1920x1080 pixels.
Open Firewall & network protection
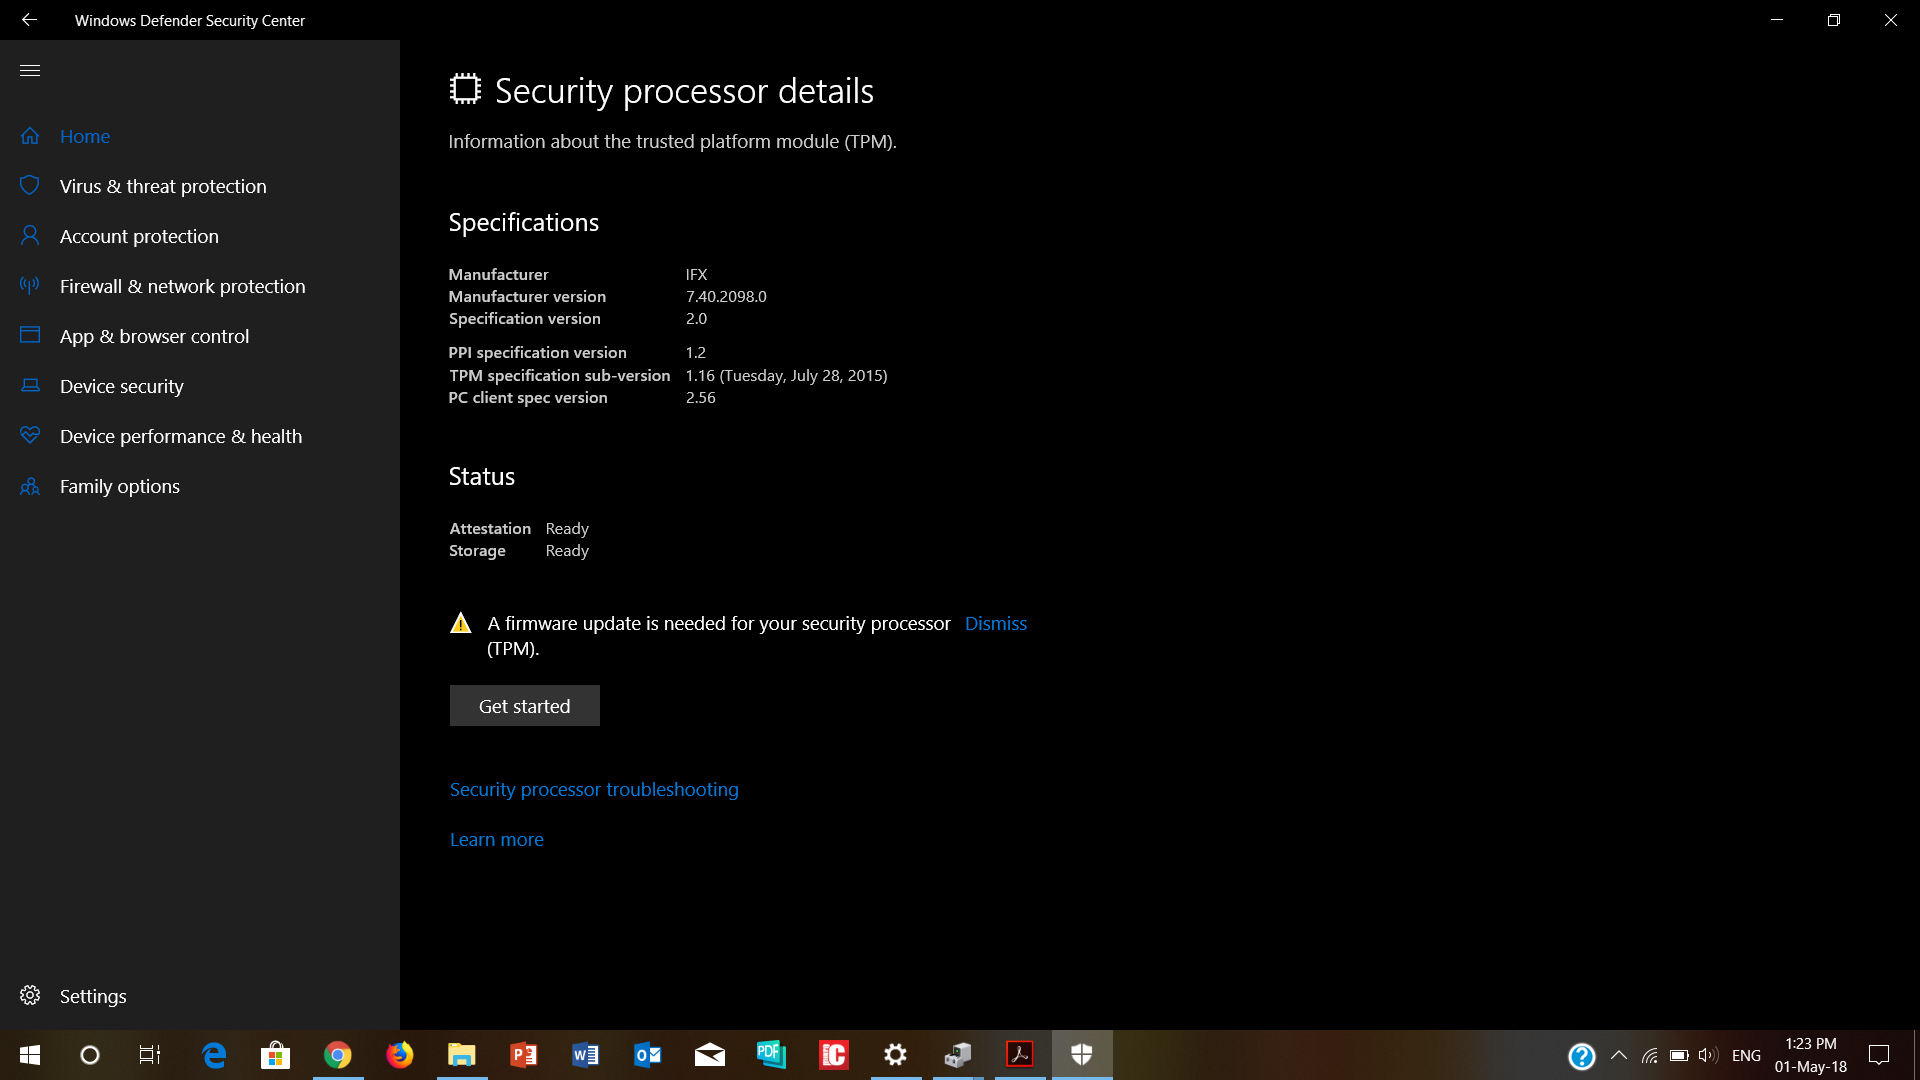(x=182, y=286)
